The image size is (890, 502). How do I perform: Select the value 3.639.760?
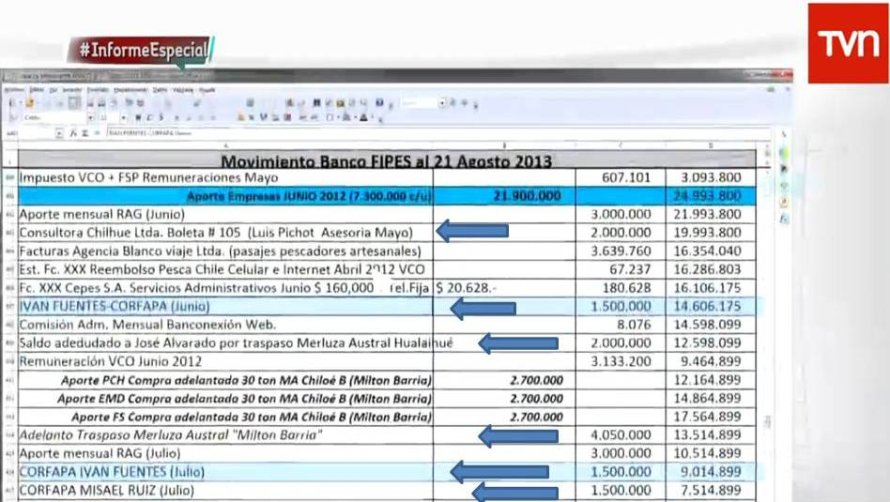coord(620,251)
